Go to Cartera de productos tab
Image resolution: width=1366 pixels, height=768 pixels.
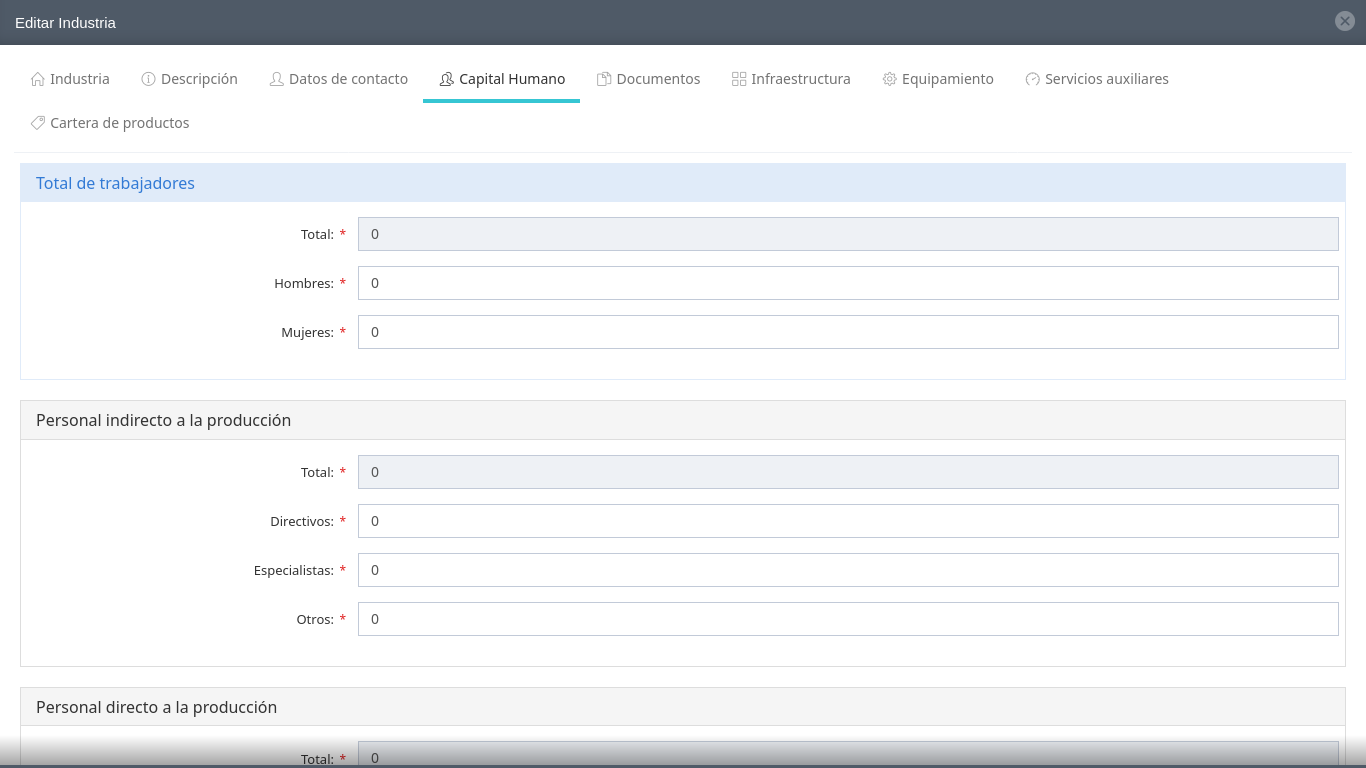119,123
